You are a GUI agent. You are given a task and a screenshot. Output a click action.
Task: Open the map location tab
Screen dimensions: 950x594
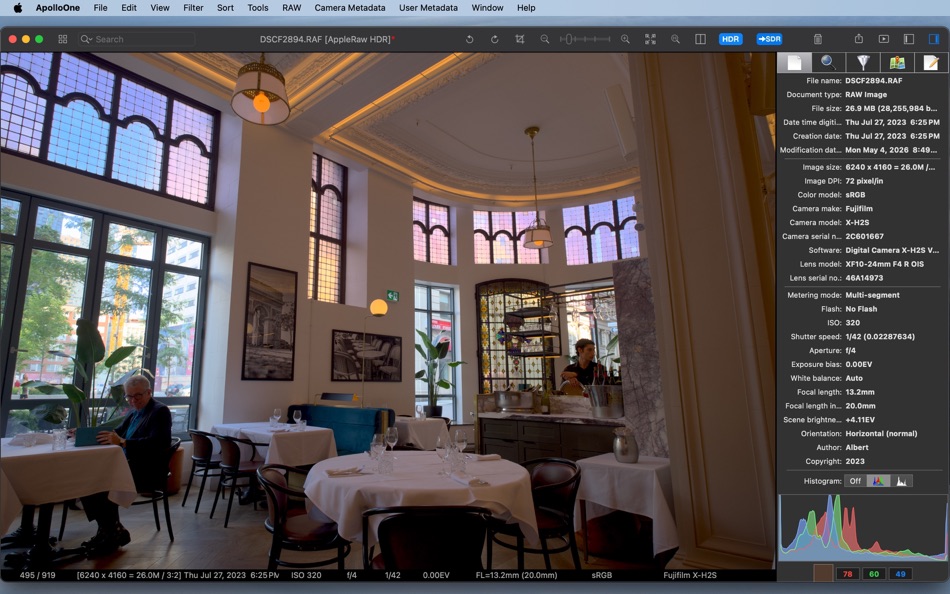click(x=897, y=62)
